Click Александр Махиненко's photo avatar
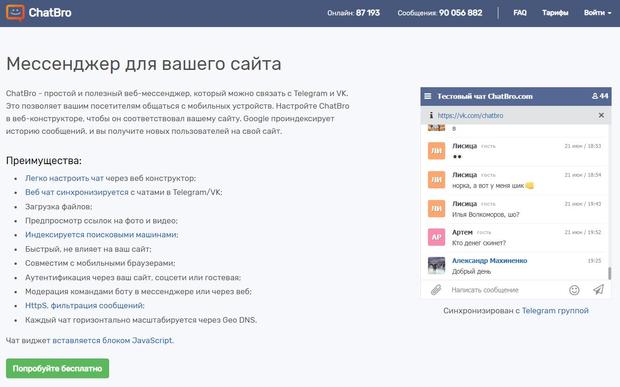620x387 pixels. click(x=437, y=266)
